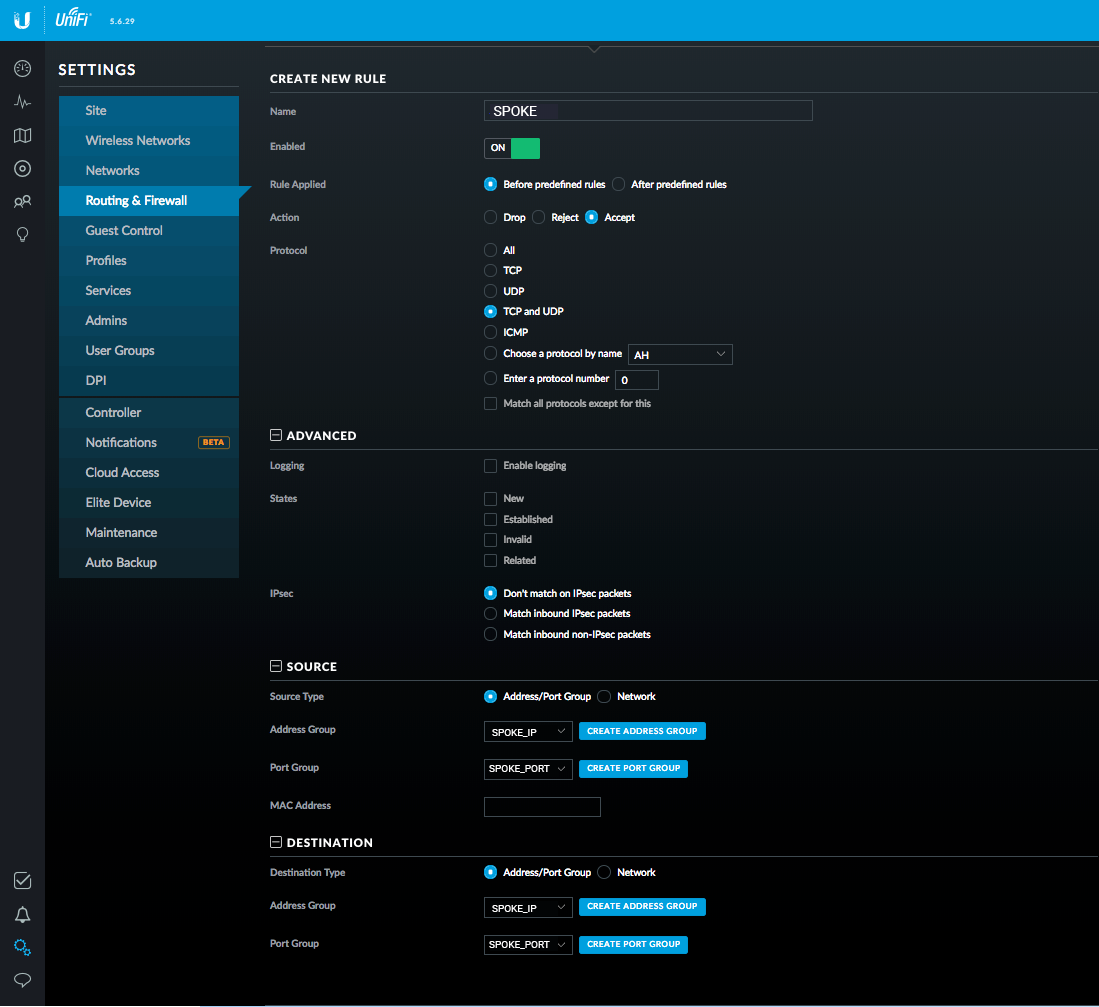Select the Drop action radio button

tap(491, 217)
